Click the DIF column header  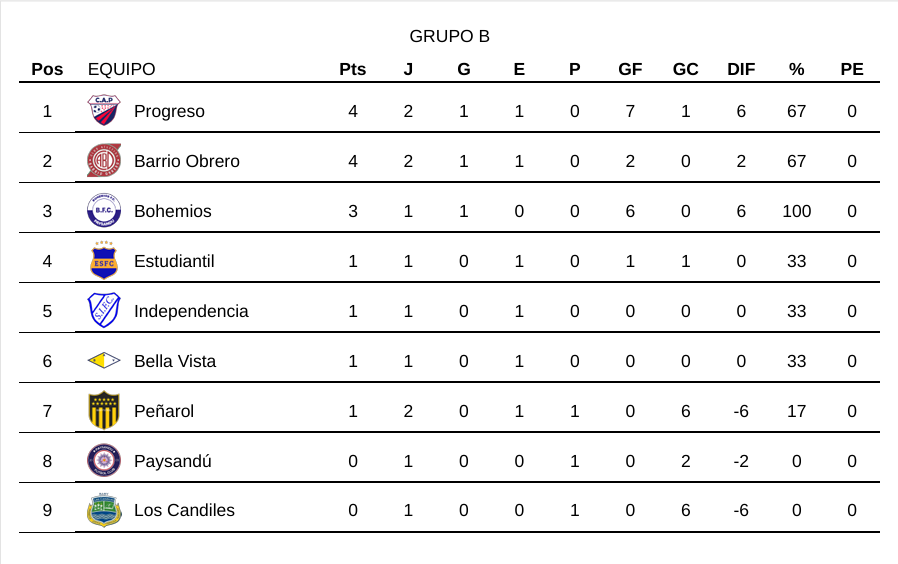coord(741,70)
